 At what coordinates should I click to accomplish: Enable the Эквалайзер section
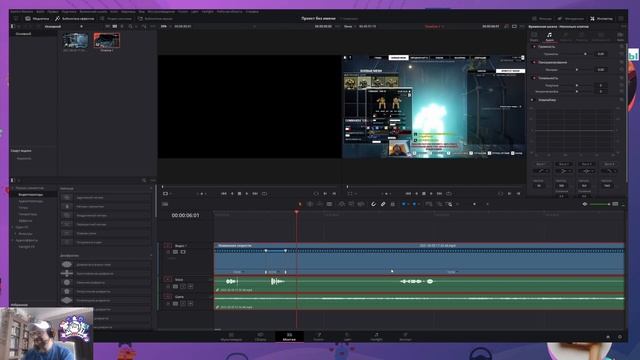532,100
